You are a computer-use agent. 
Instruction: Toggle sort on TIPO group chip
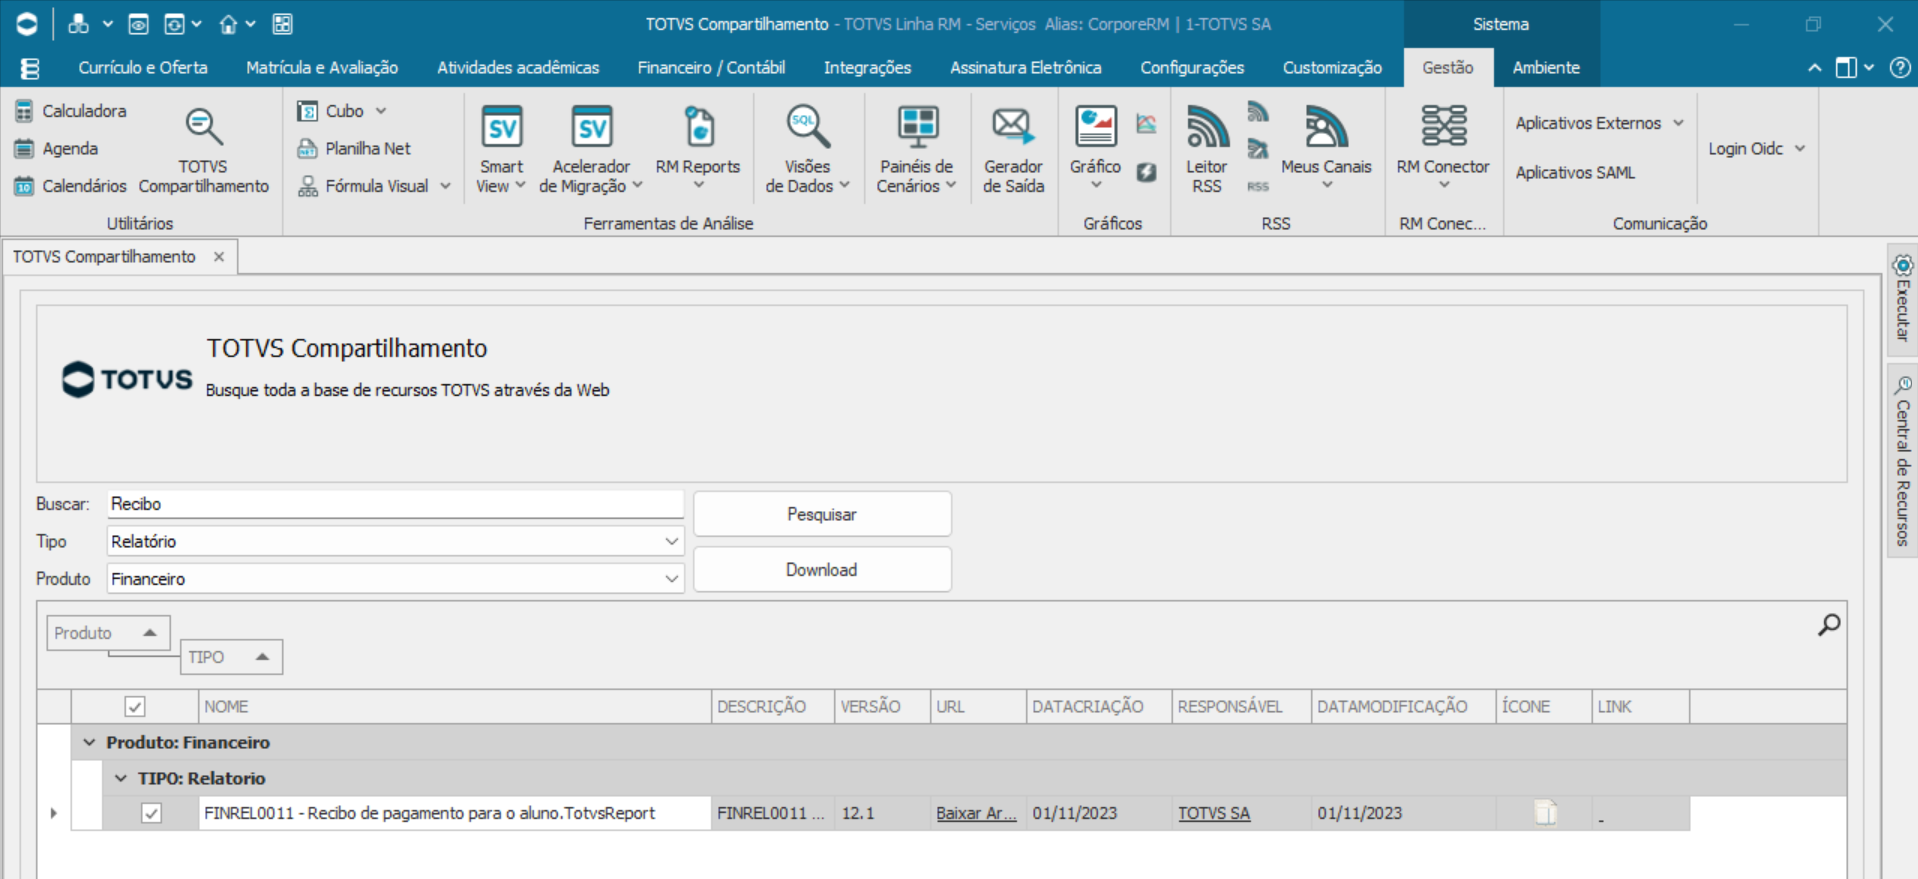point(231,657)
